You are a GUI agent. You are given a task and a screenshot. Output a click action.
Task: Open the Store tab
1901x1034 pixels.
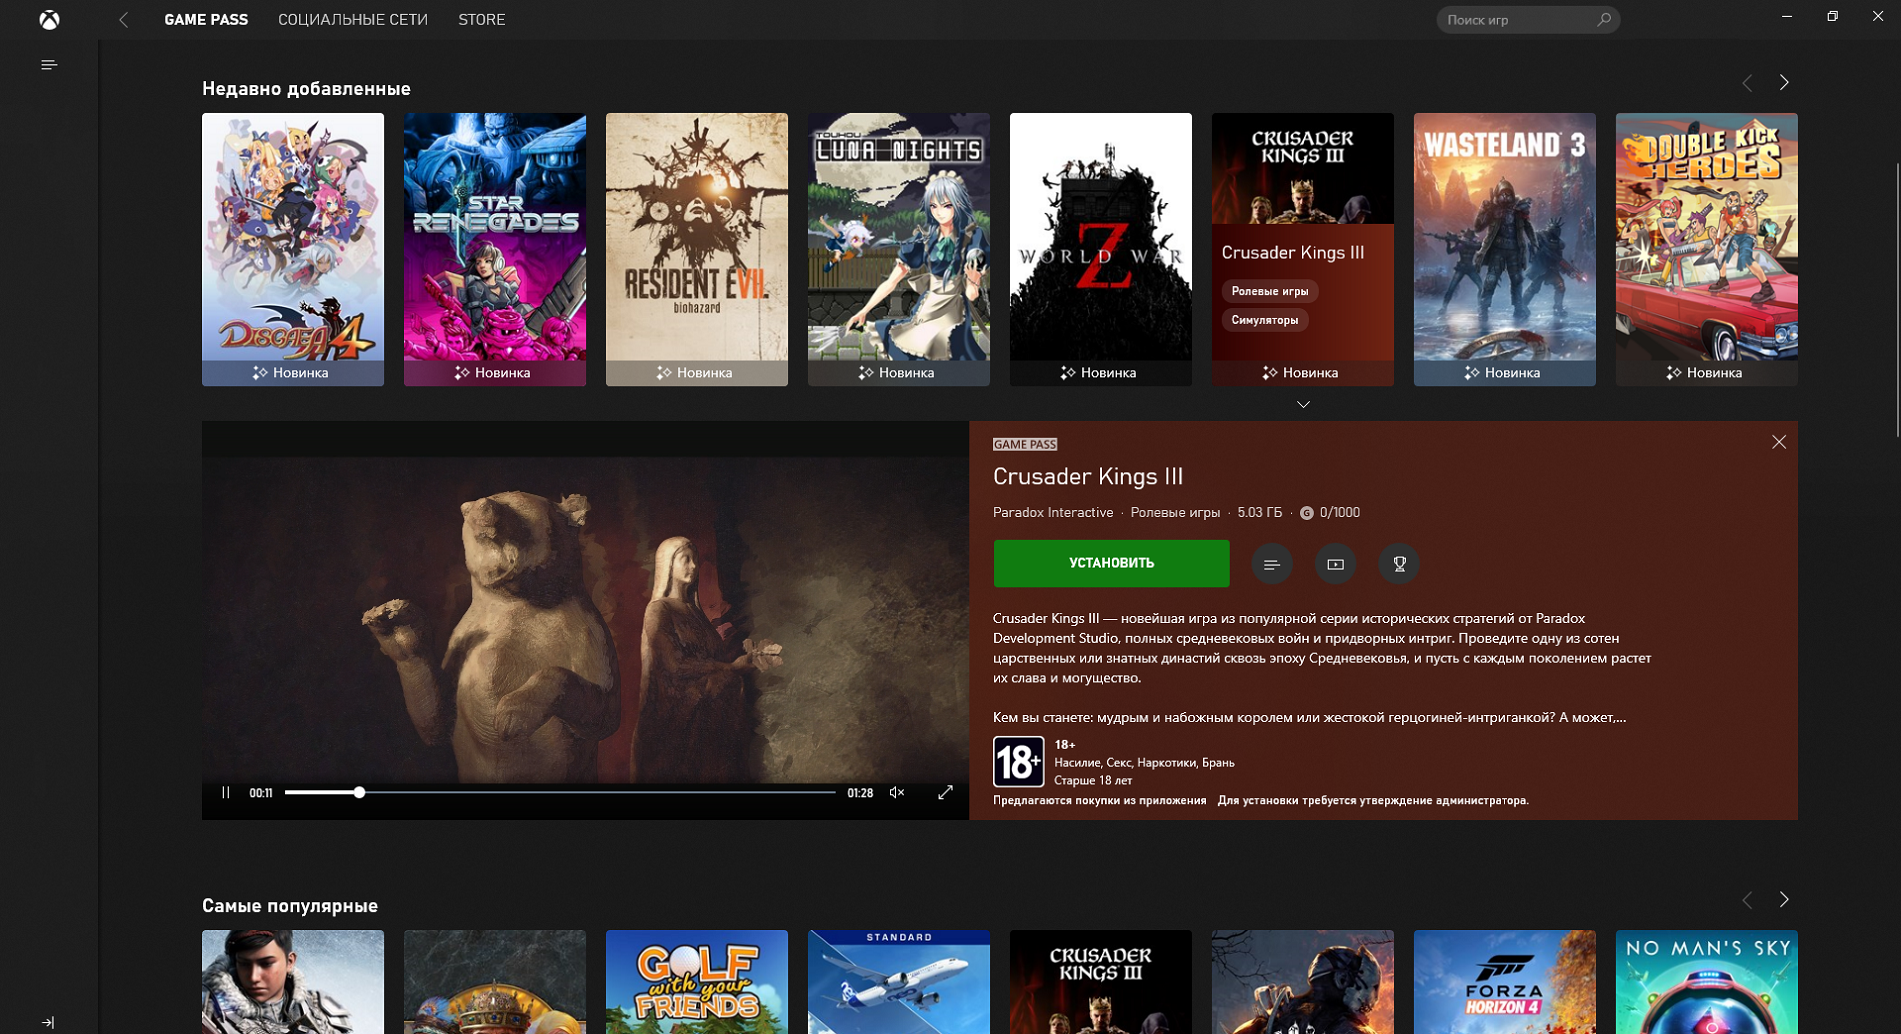[481, 20]
